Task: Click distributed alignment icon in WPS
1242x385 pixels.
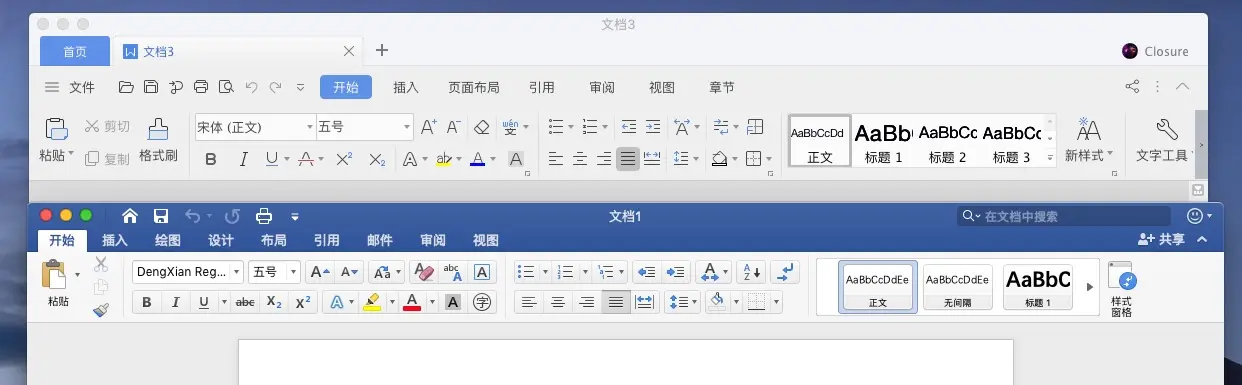Action: pyautogui.click(x=652, y=158)
